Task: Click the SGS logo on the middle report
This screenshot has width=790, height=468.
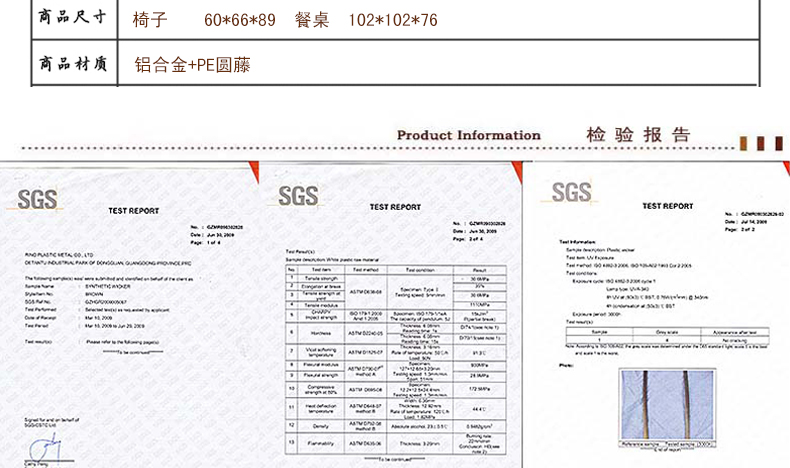Action: (299, 194)
